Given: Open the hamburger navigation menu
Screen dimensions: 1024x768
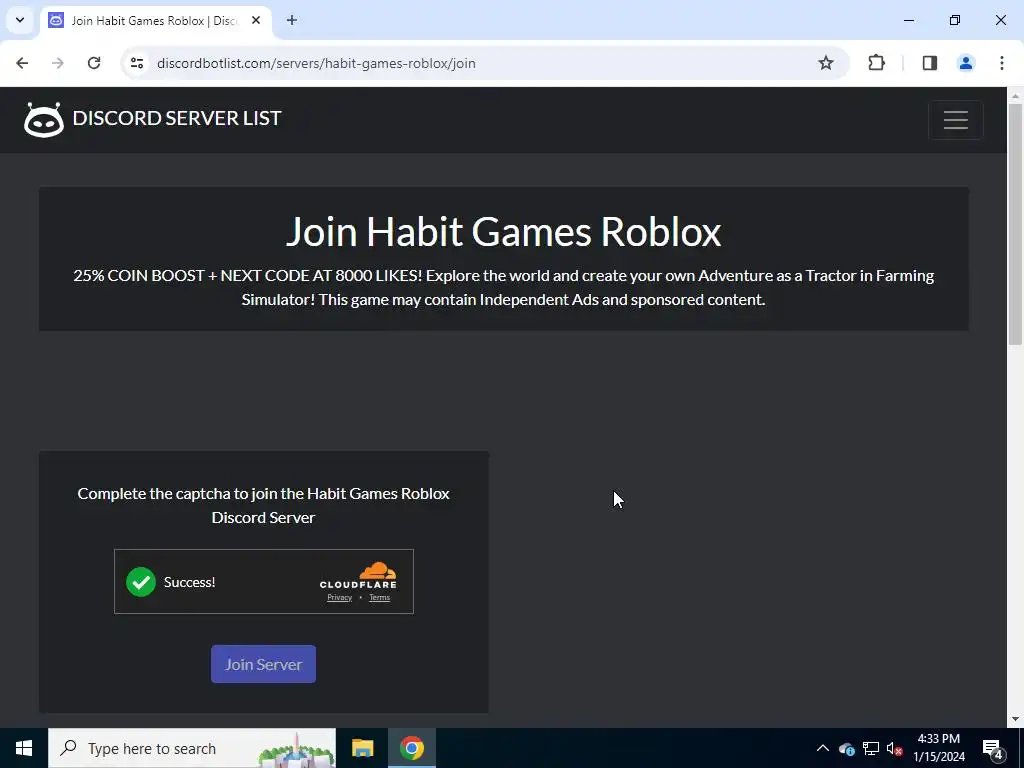Looking at the screenshot, I should [x=955, y=120].
